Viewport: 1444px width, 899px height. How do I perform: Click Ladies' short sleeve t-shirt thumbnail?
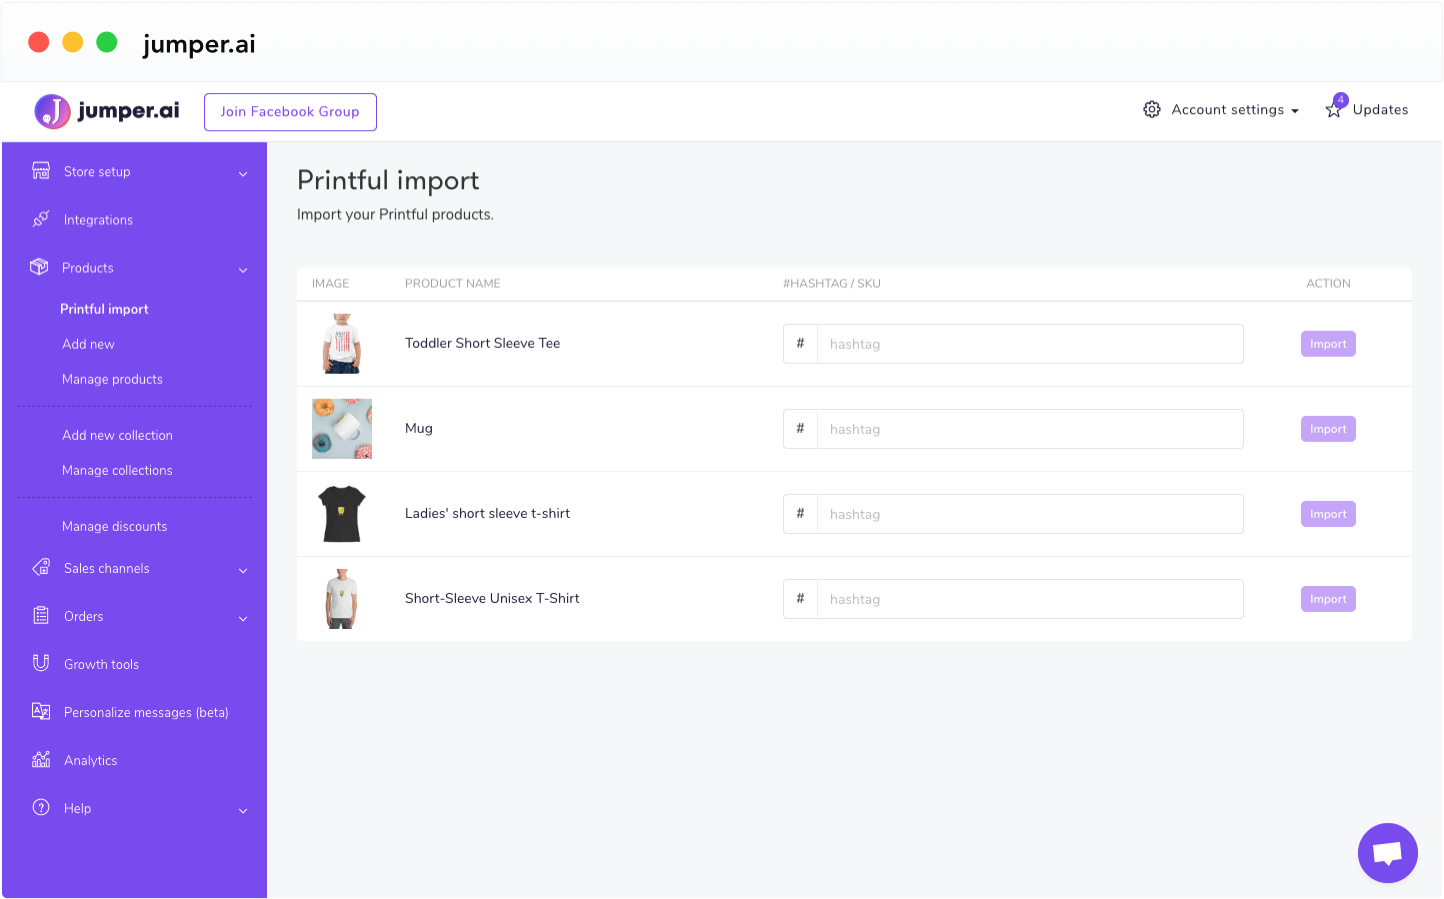[342, 514]
